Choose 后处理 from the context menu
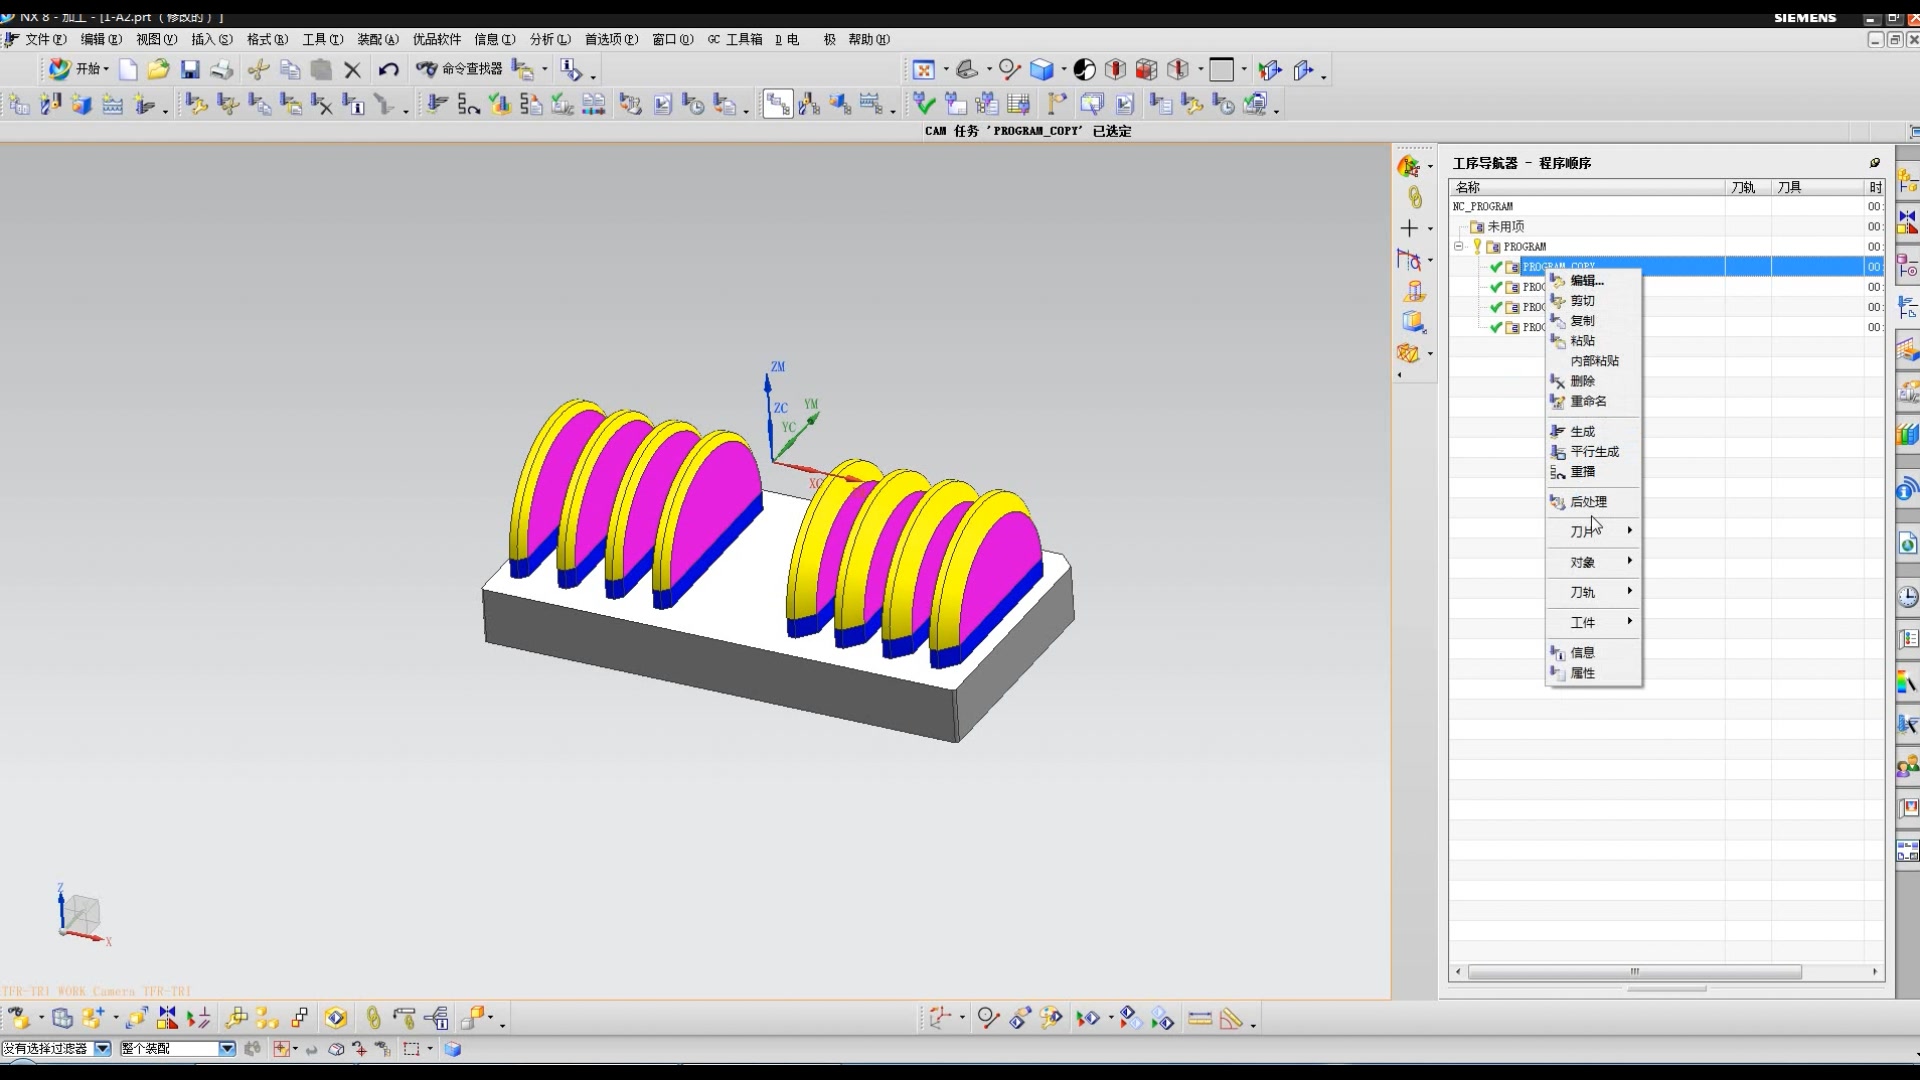 pyautogui.click(x=1588, y=502)
